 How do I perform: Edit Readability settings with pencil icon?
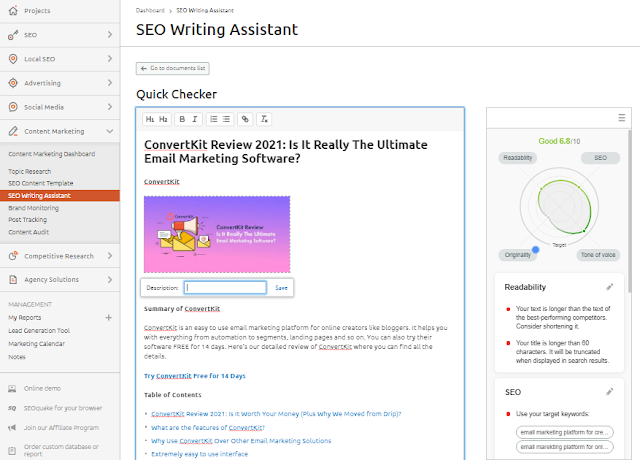[x=609, y=287]
